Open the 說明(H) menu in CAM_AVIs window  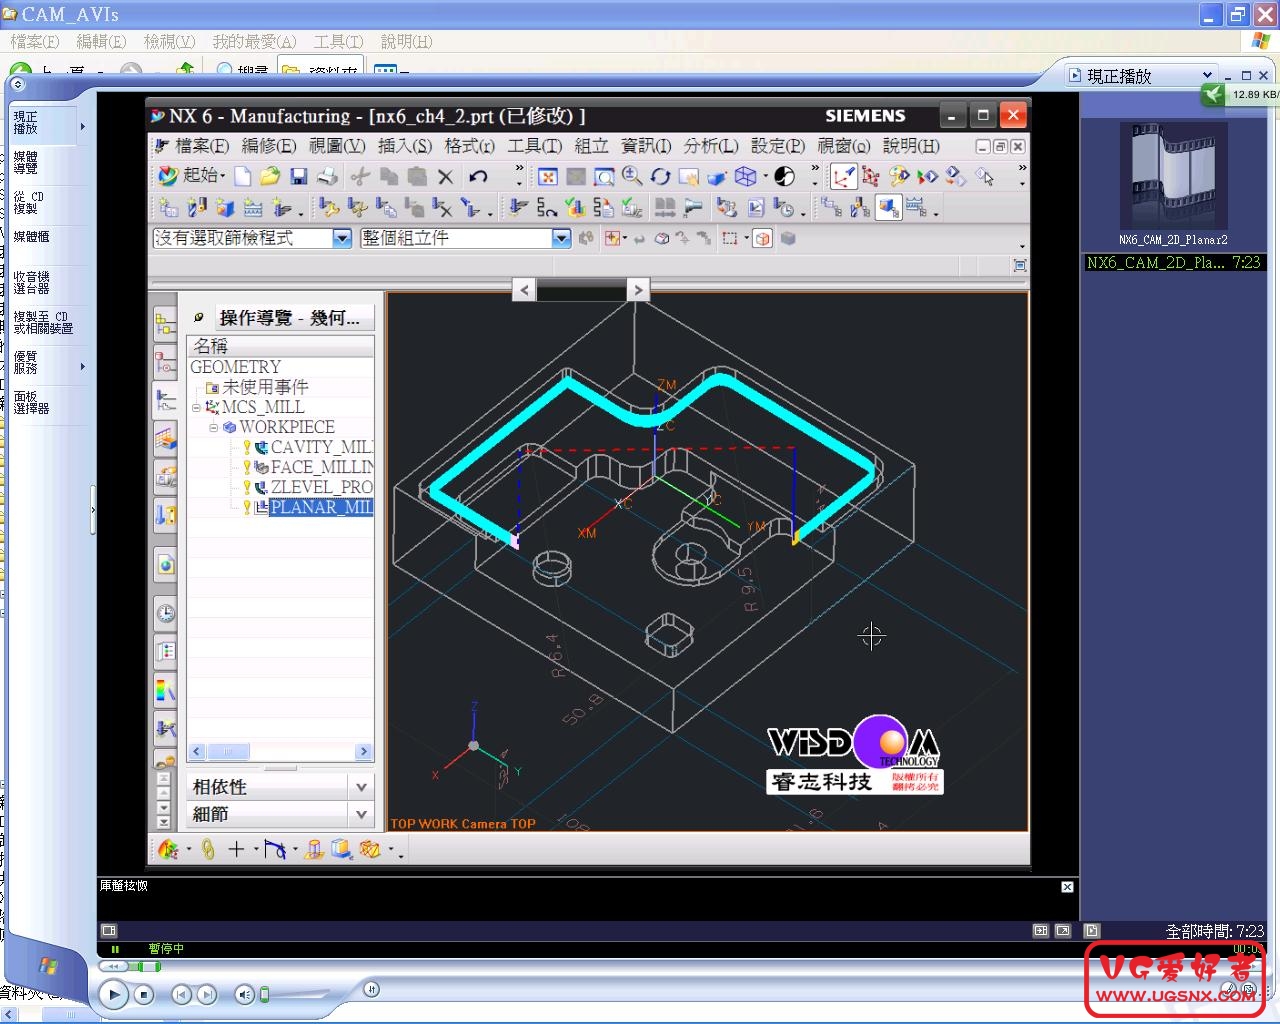[x=406, y=41]
